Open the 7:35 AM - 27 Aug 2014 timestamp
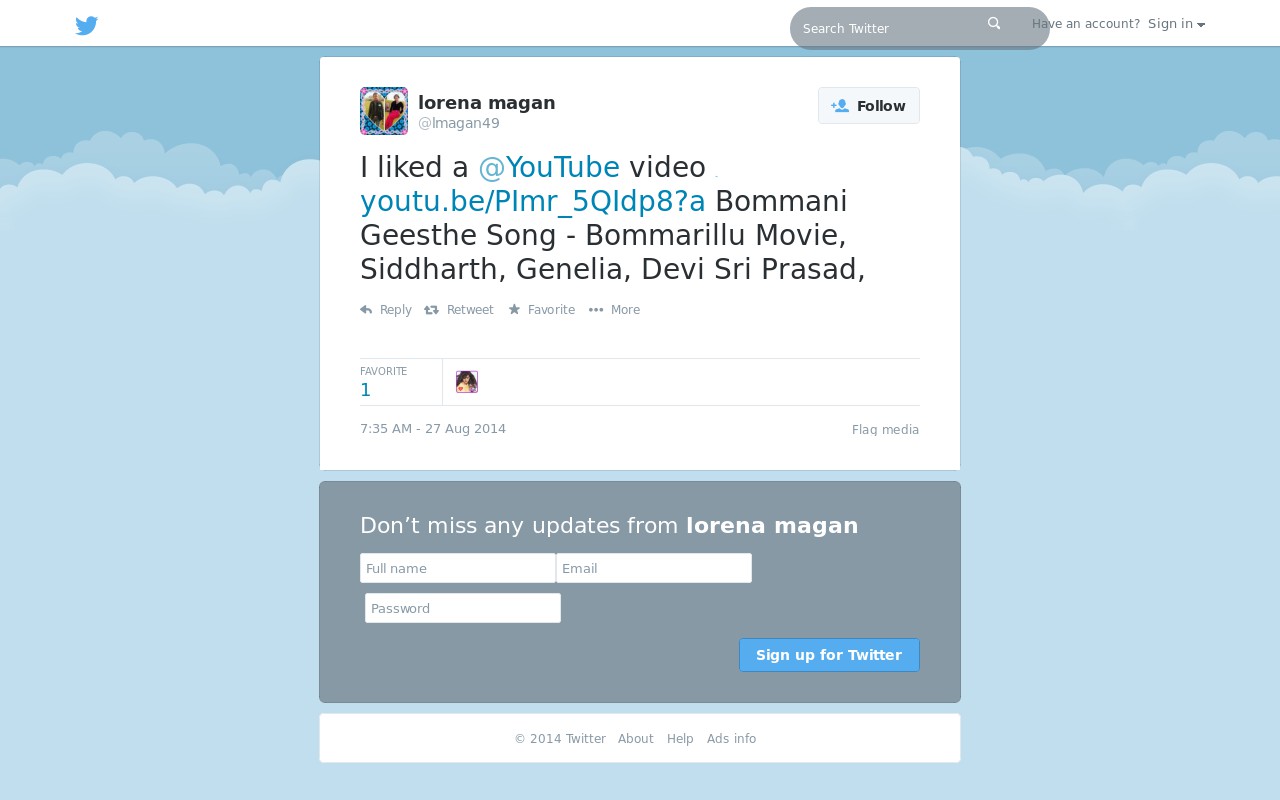This screenshot has width=1280, height=800. coord(433,429)
